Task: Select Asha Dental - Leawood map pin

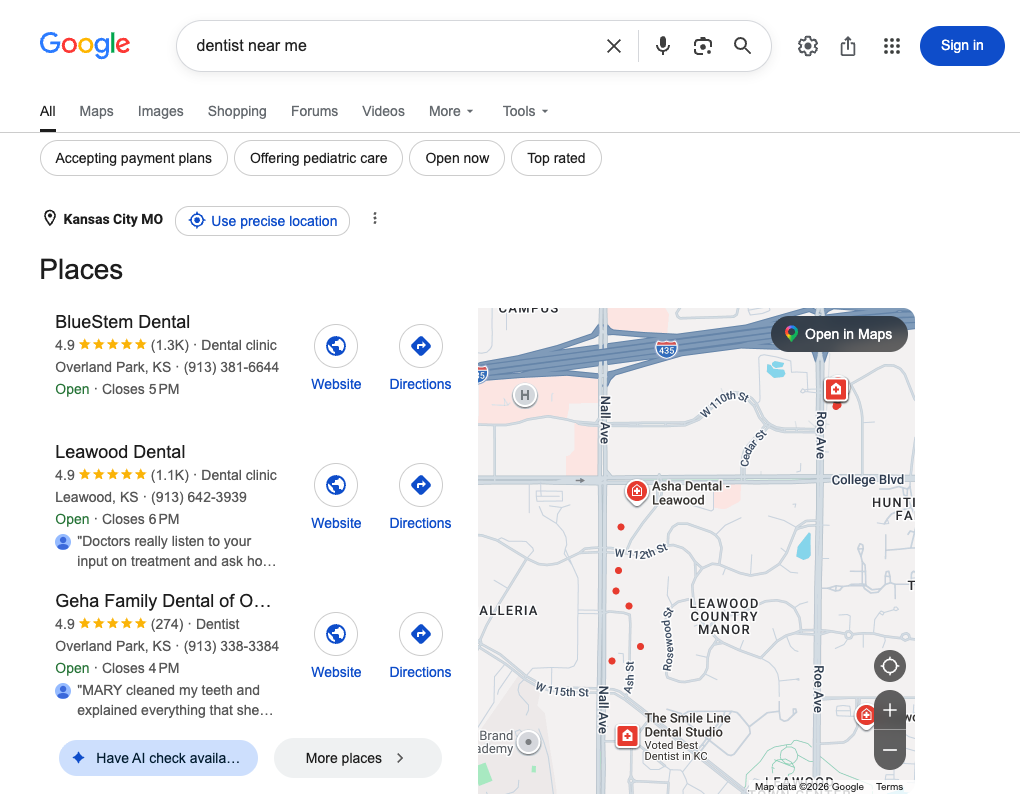Action: tap(636, 491)
